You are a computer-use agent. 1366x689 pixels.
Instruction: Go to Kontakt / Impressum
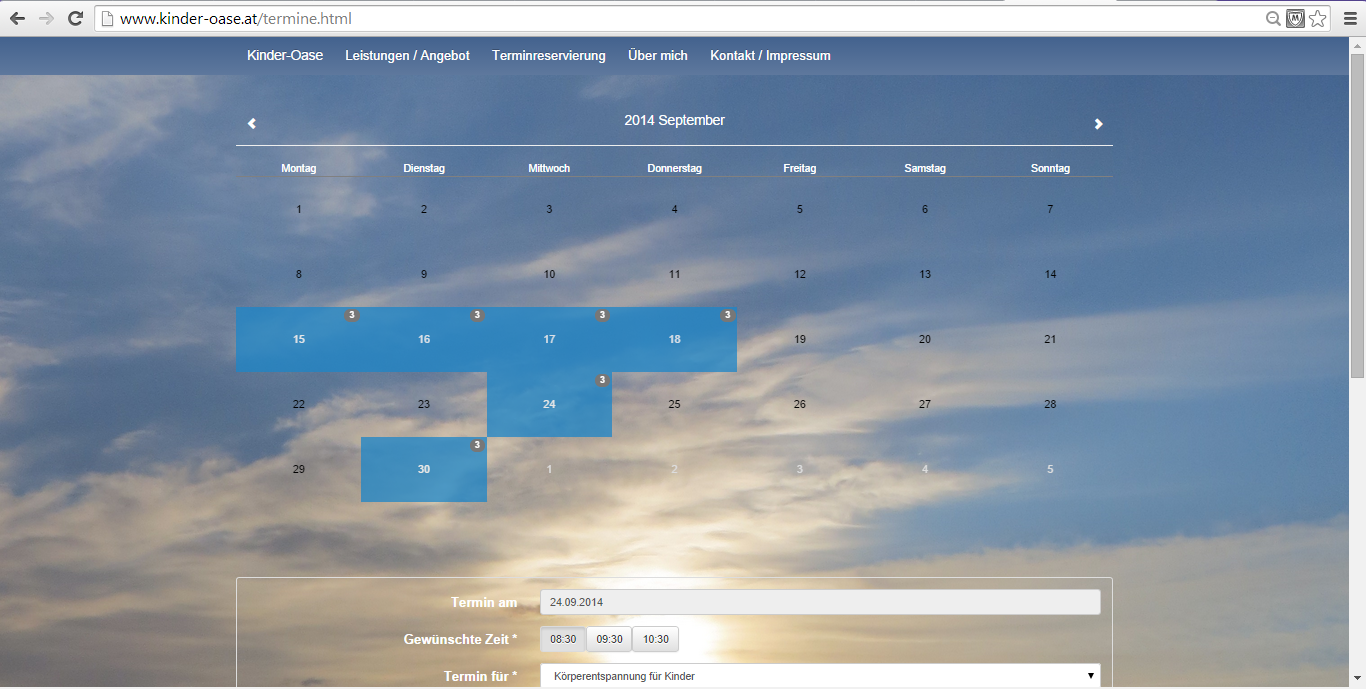[x=770, y=56]
